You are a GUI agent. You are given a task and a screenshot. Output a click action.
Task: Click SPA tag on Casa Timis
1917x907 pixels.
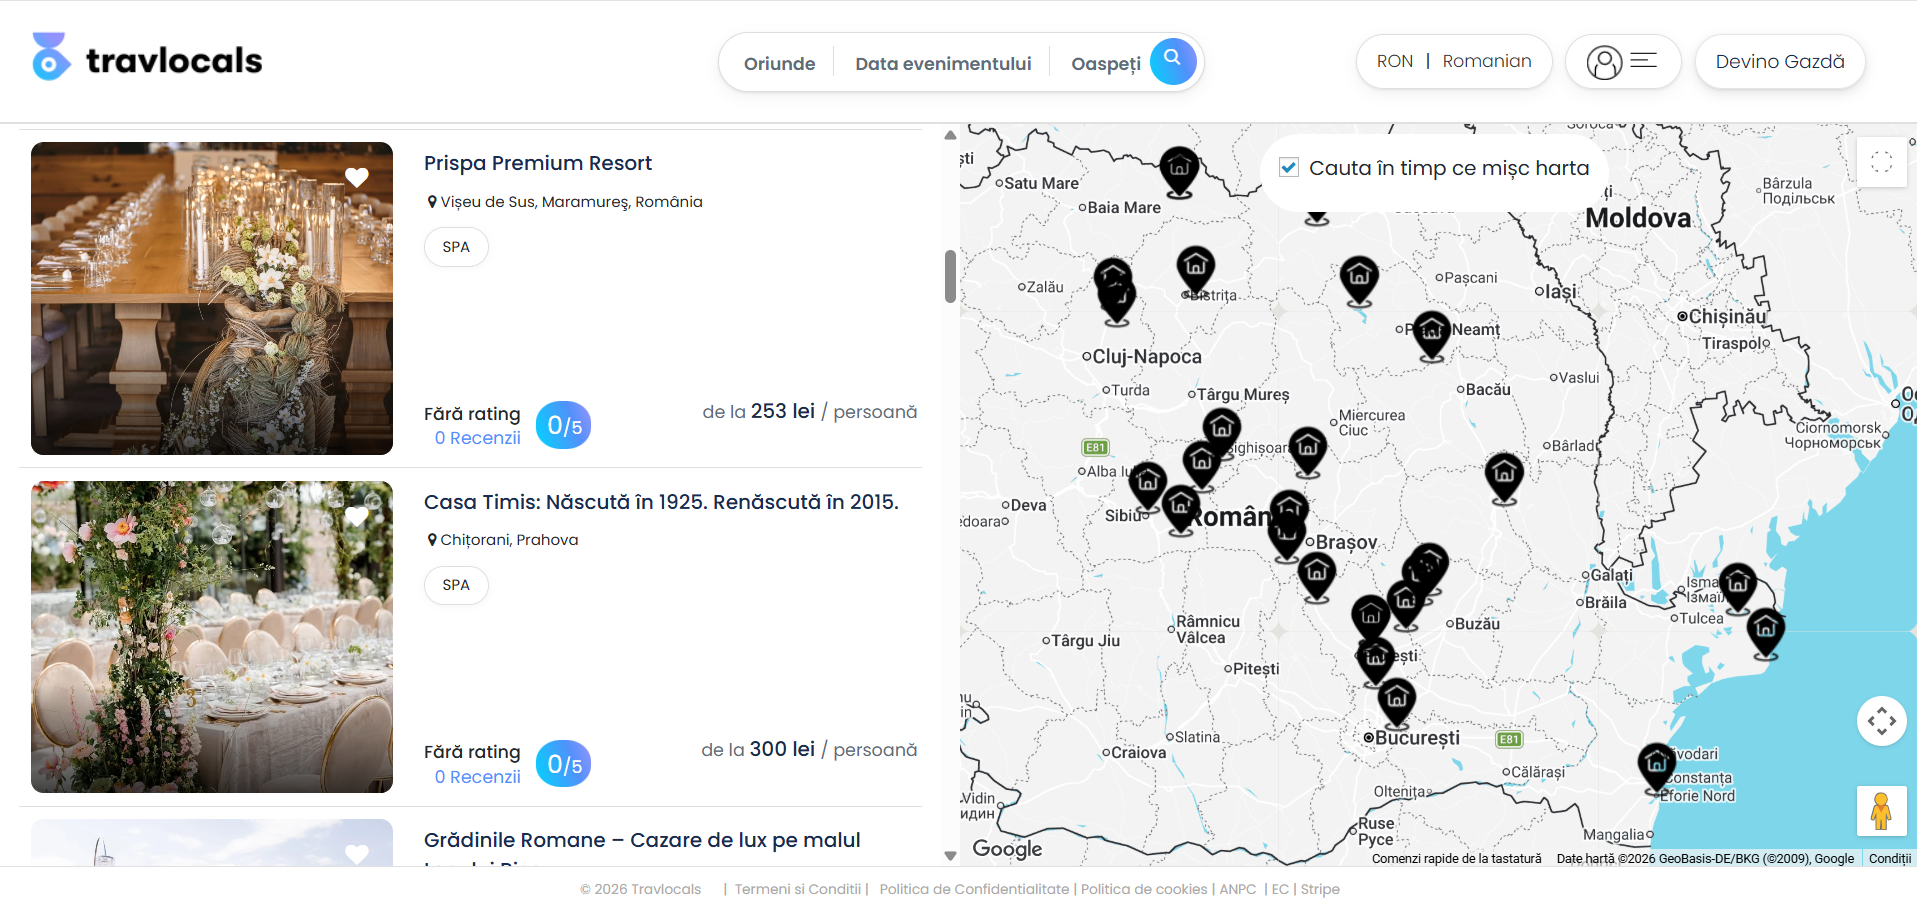(456, 585)
